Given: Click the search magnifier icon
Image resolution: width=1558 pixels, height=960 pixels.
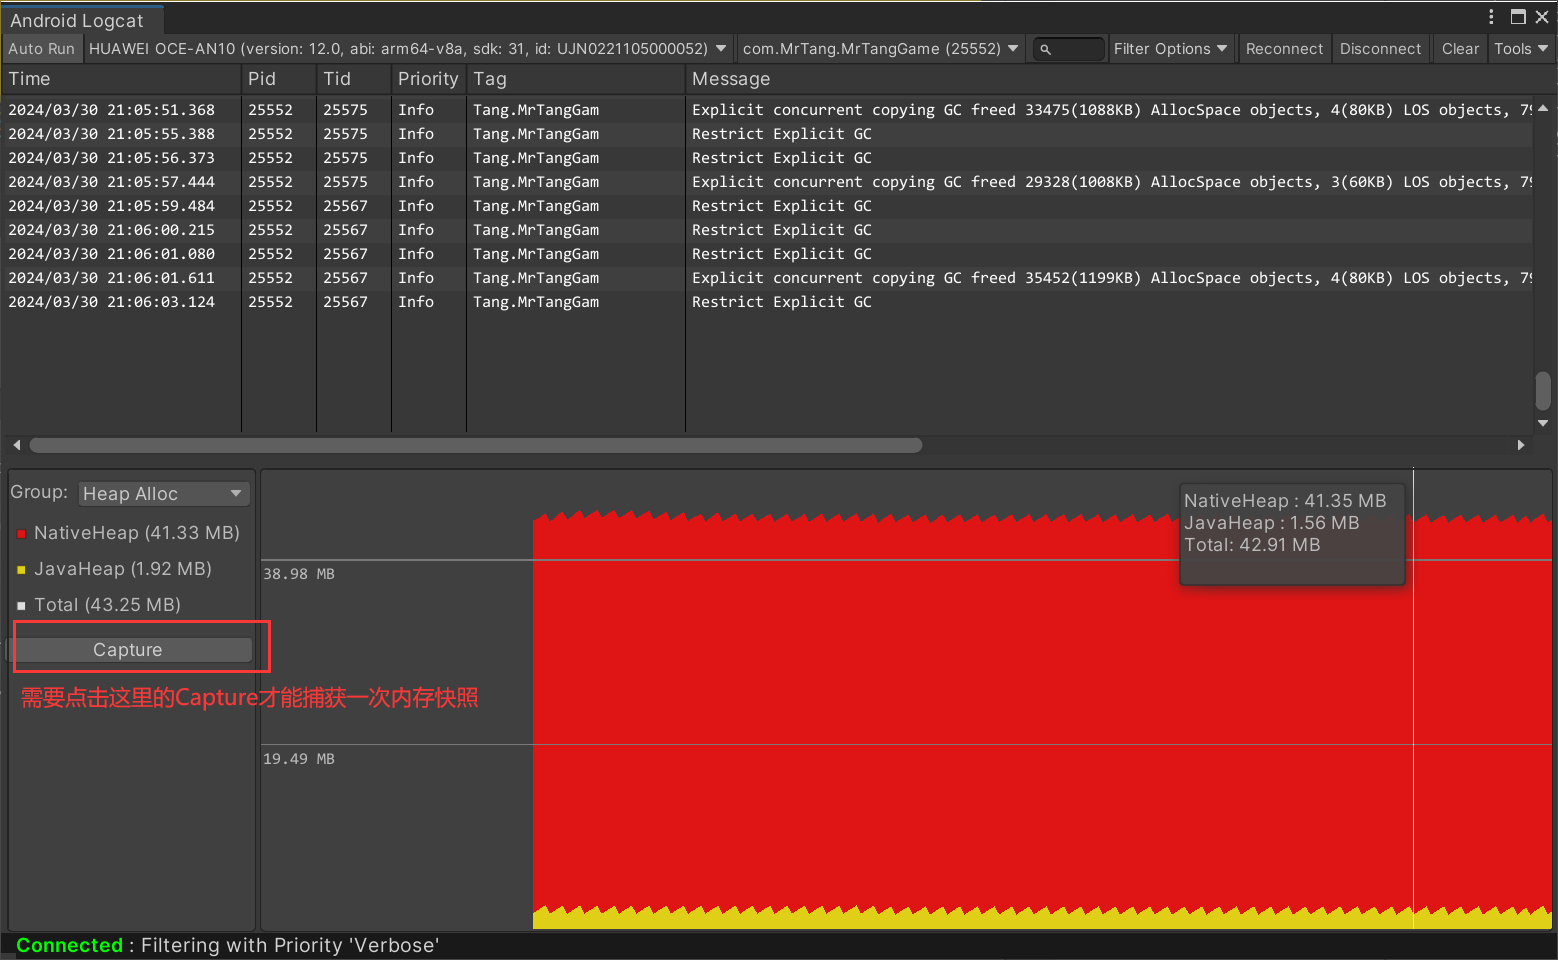Looking at the screenshot, I should [x=1045, y=49].
